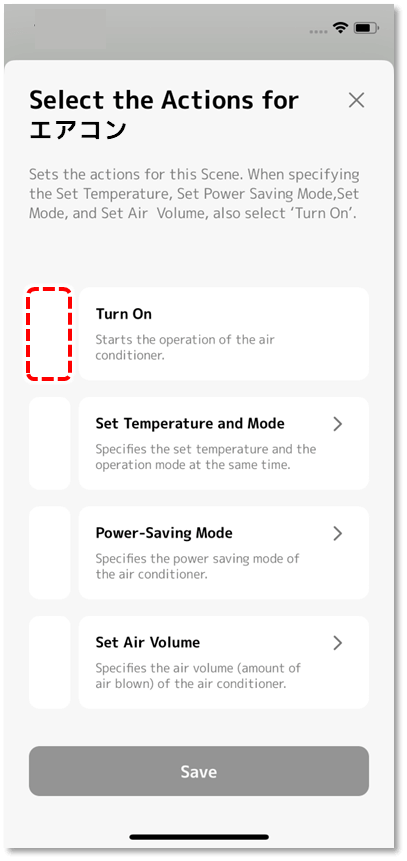
Task: Expand Set Air Volume chevron
Action: tap(338, 642)
